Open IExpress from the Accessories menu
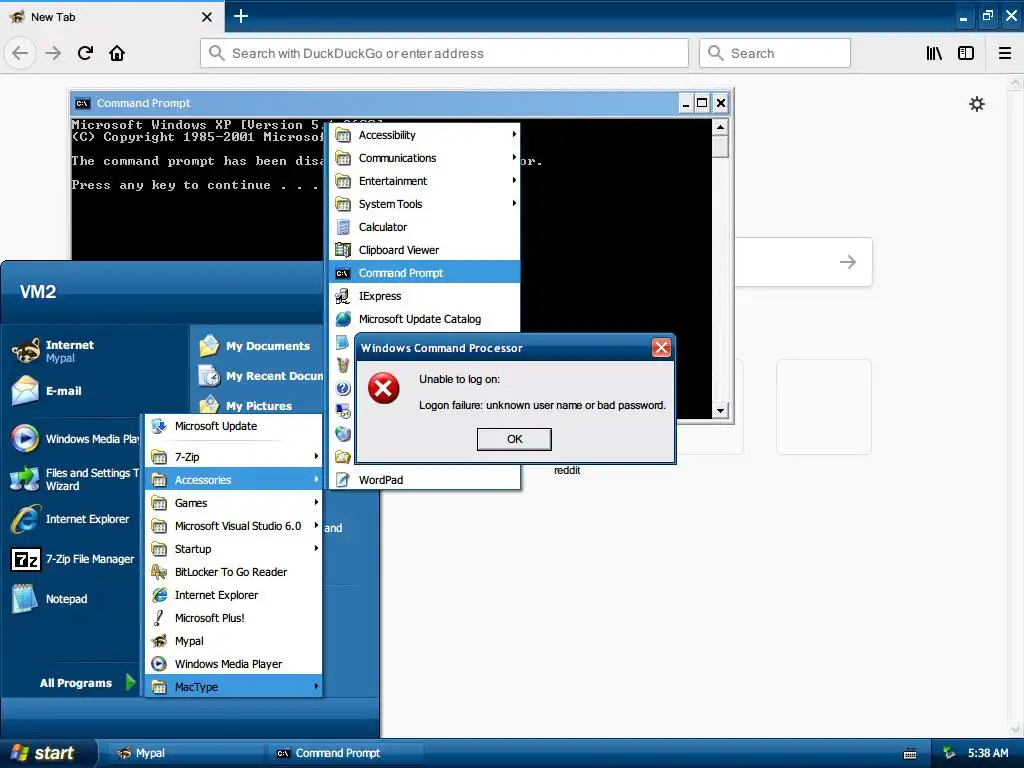Image resolution: width=1024 pixels, height=768 pixels. pos(424,296)
